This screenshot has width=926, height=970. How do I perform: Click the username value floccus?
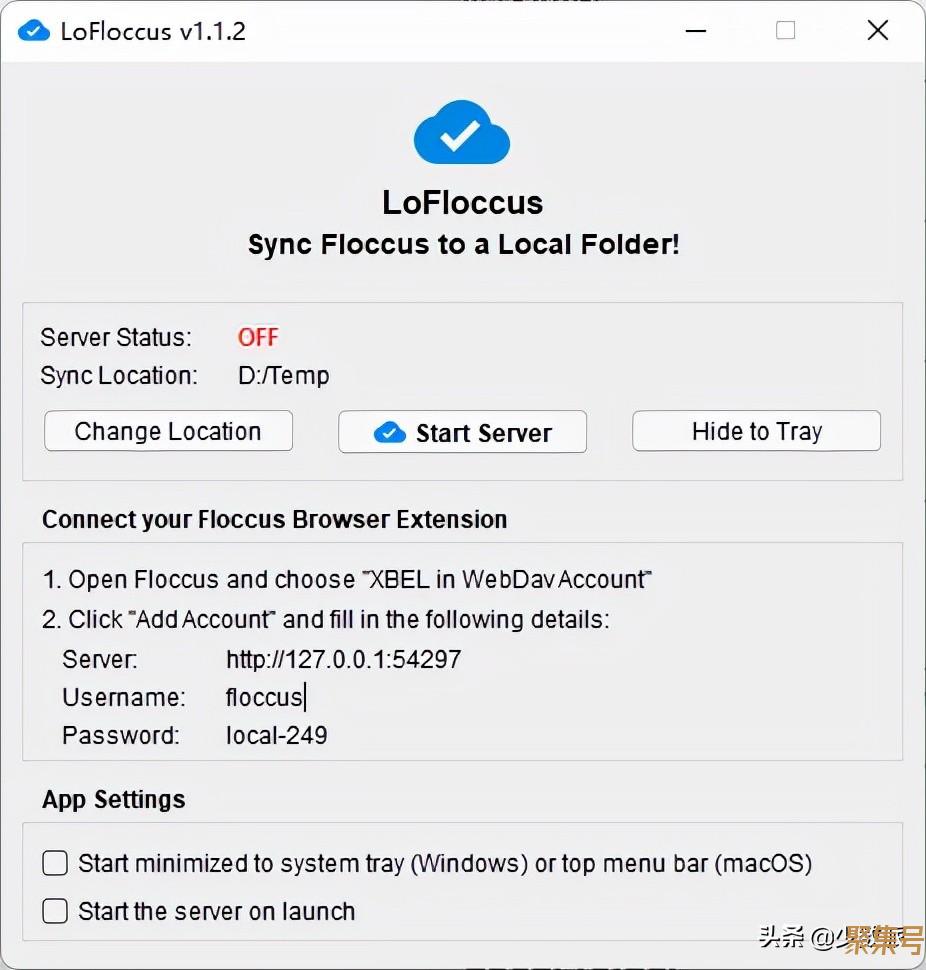pos(264,697)
